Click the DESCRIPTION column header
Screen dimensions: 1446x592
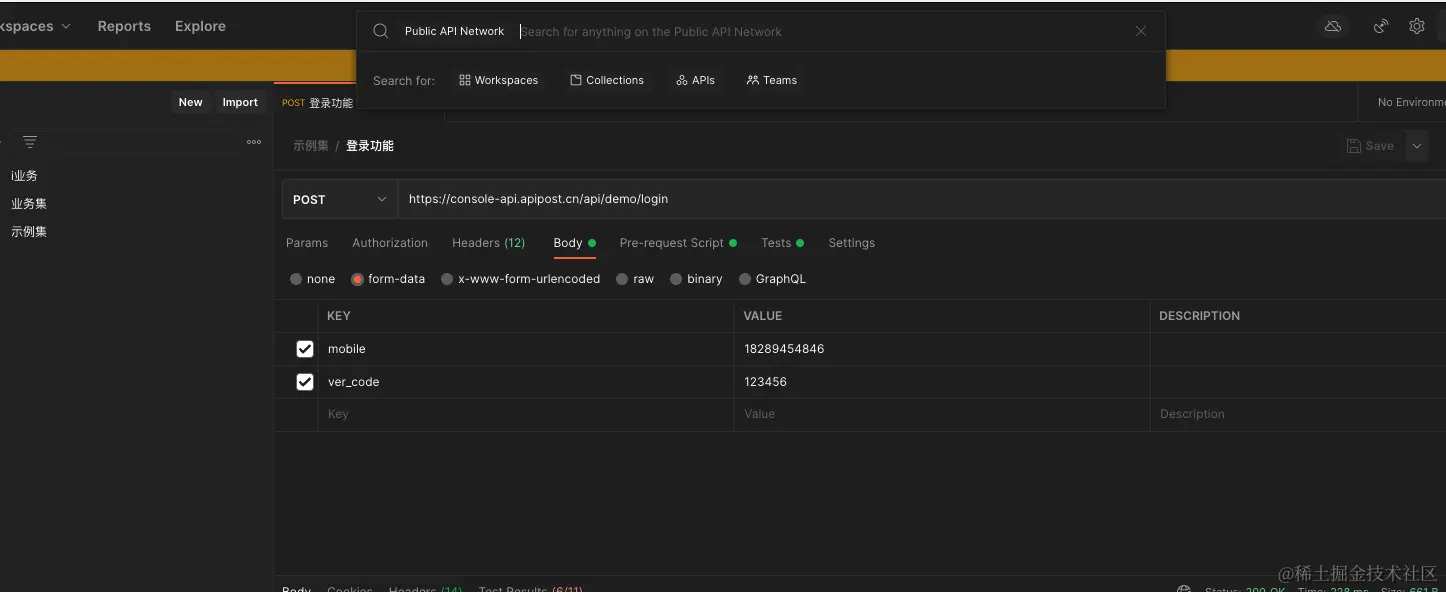(1199, 316)
